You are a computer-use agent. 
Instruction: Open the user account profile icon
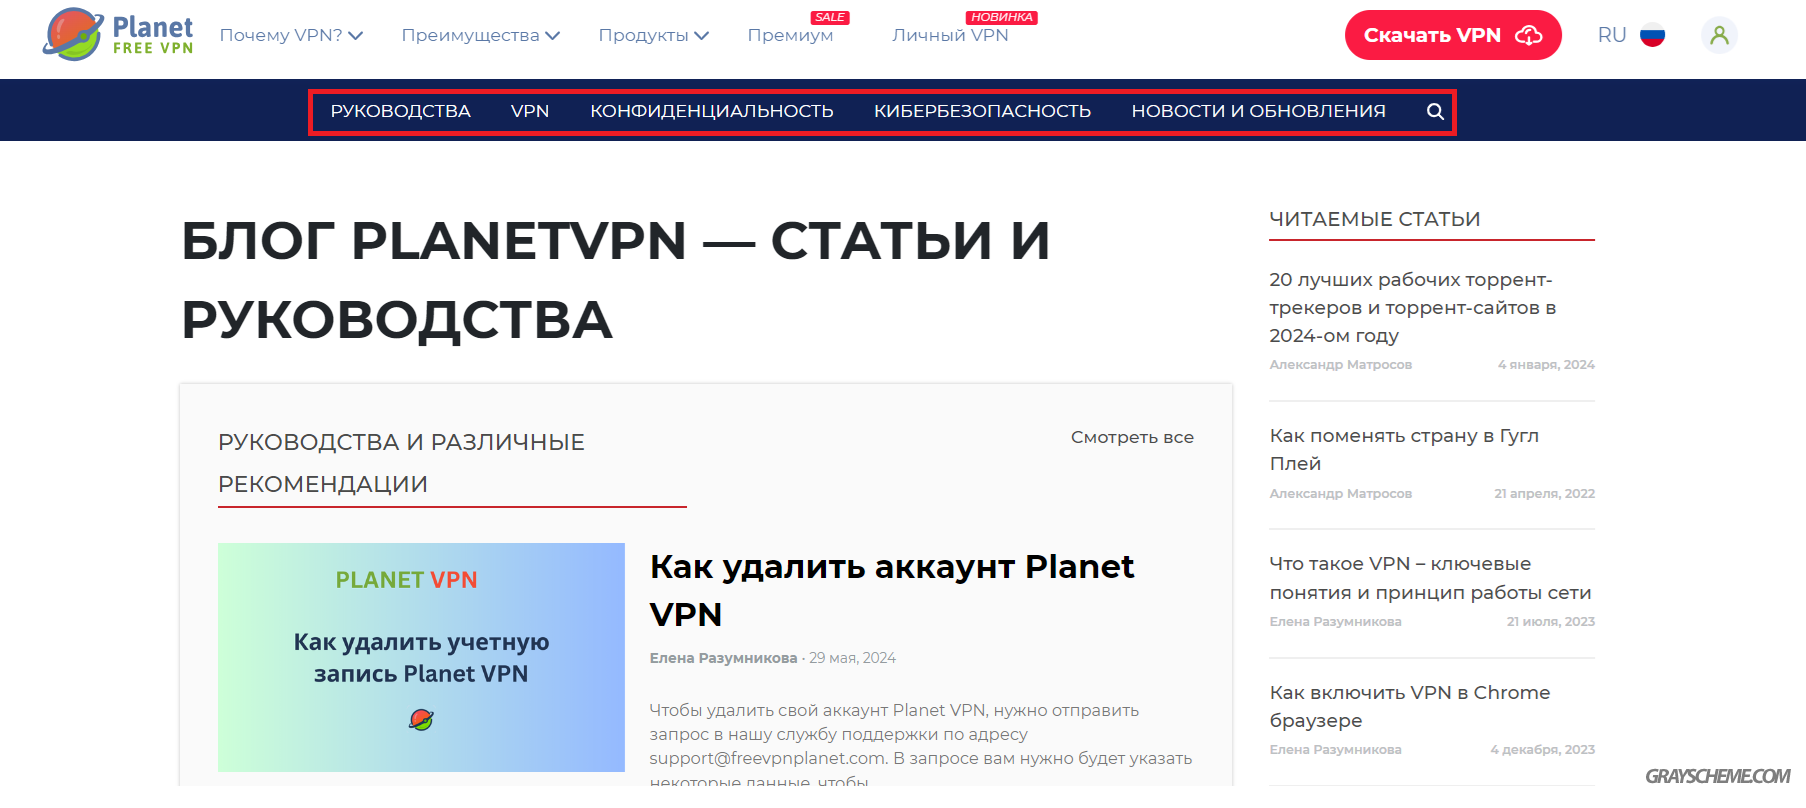[x=1719, y=35]
